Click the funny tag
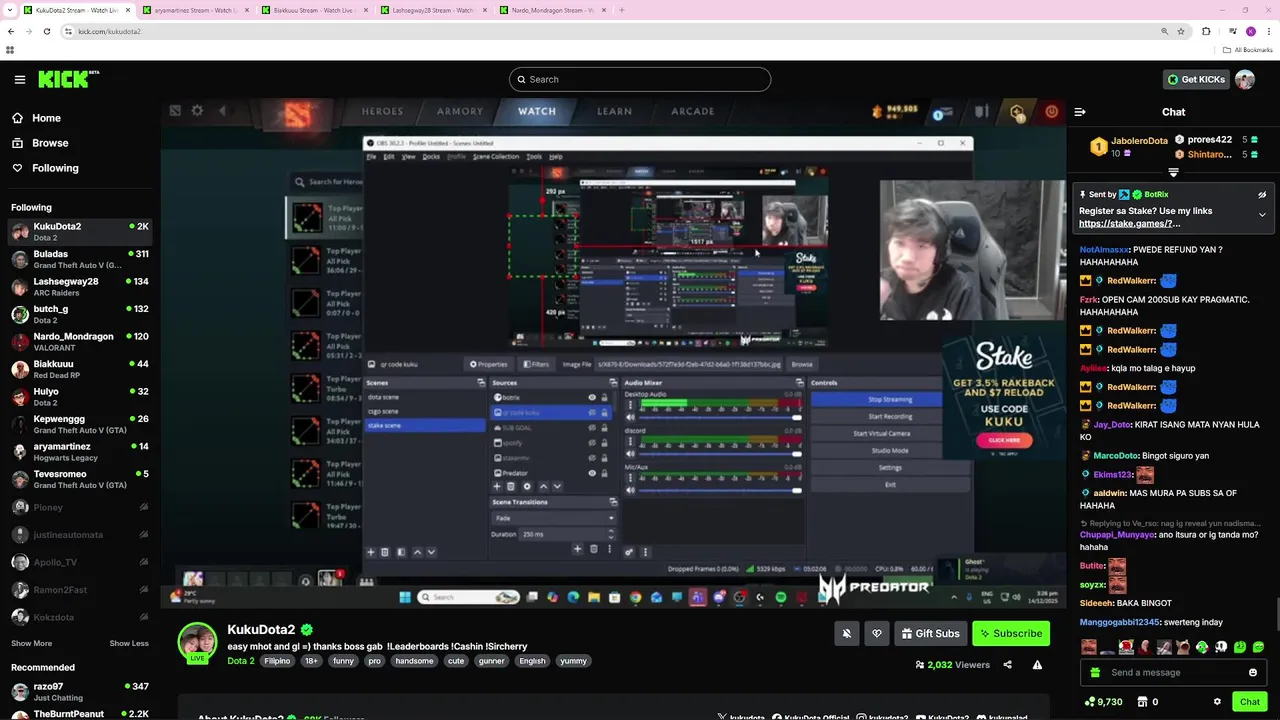The height and width of the screenshot is (720, 1280). (343, 661)
